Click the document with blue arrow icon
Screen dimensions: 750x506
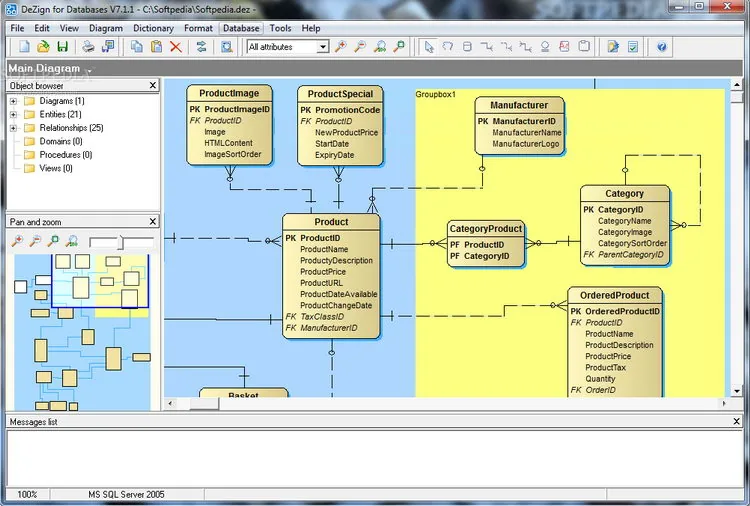point(613,47)
